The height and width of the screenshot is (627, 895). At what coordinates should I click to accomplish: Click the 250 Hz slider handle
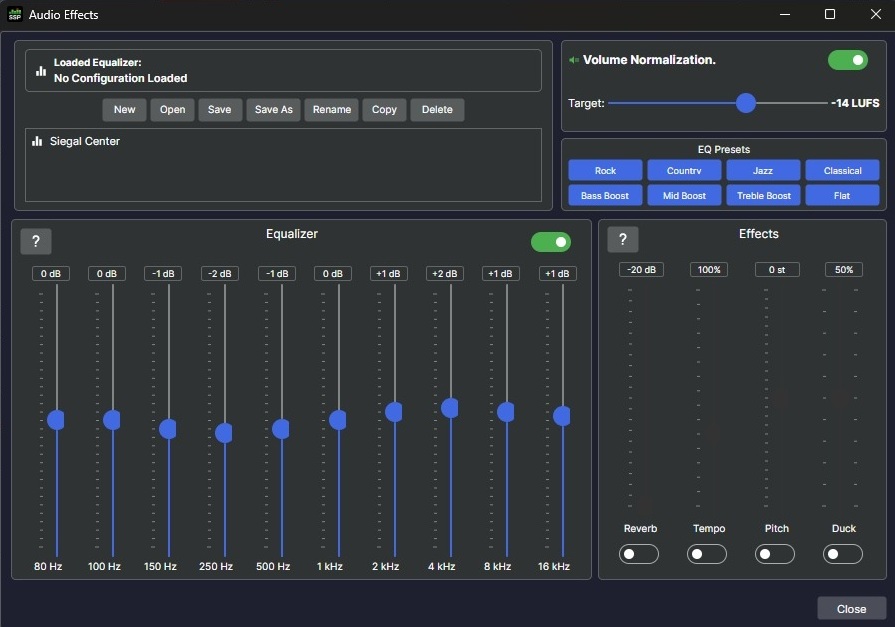pyautogui.click(x=224, y=433)
